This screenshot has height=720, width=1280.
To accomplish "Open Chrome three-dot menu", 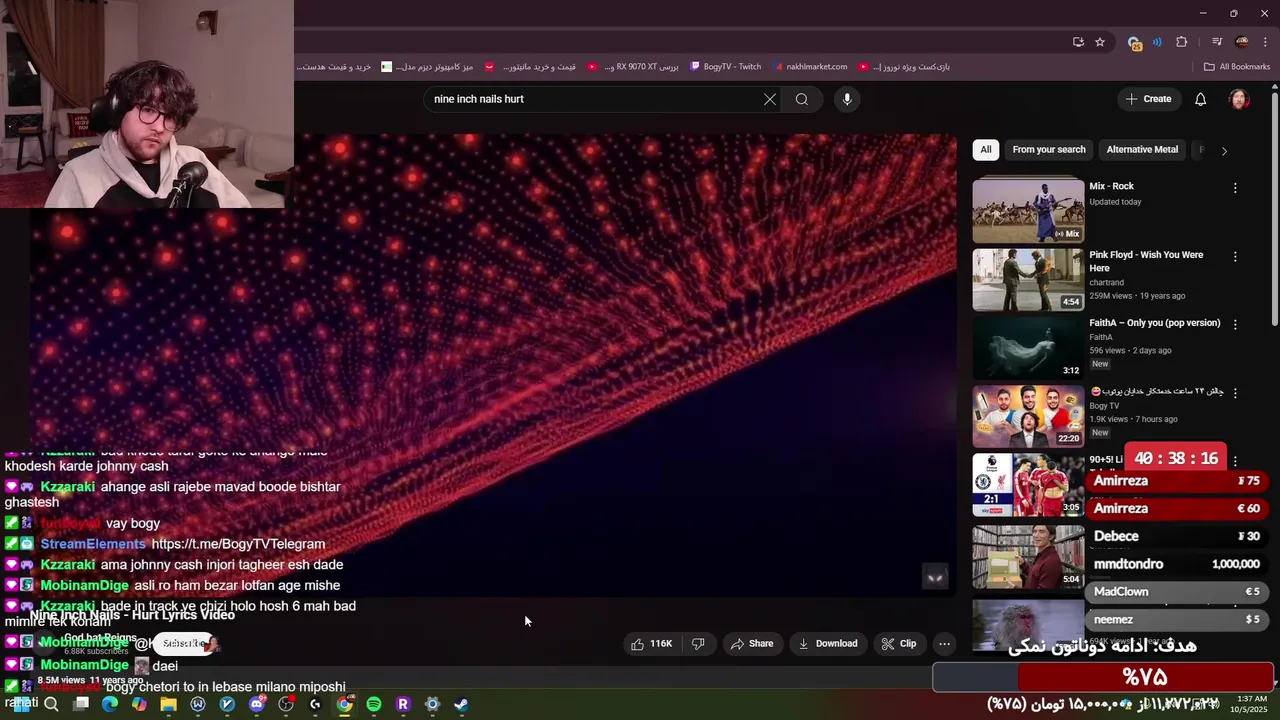I will [x=1265, y=42].
